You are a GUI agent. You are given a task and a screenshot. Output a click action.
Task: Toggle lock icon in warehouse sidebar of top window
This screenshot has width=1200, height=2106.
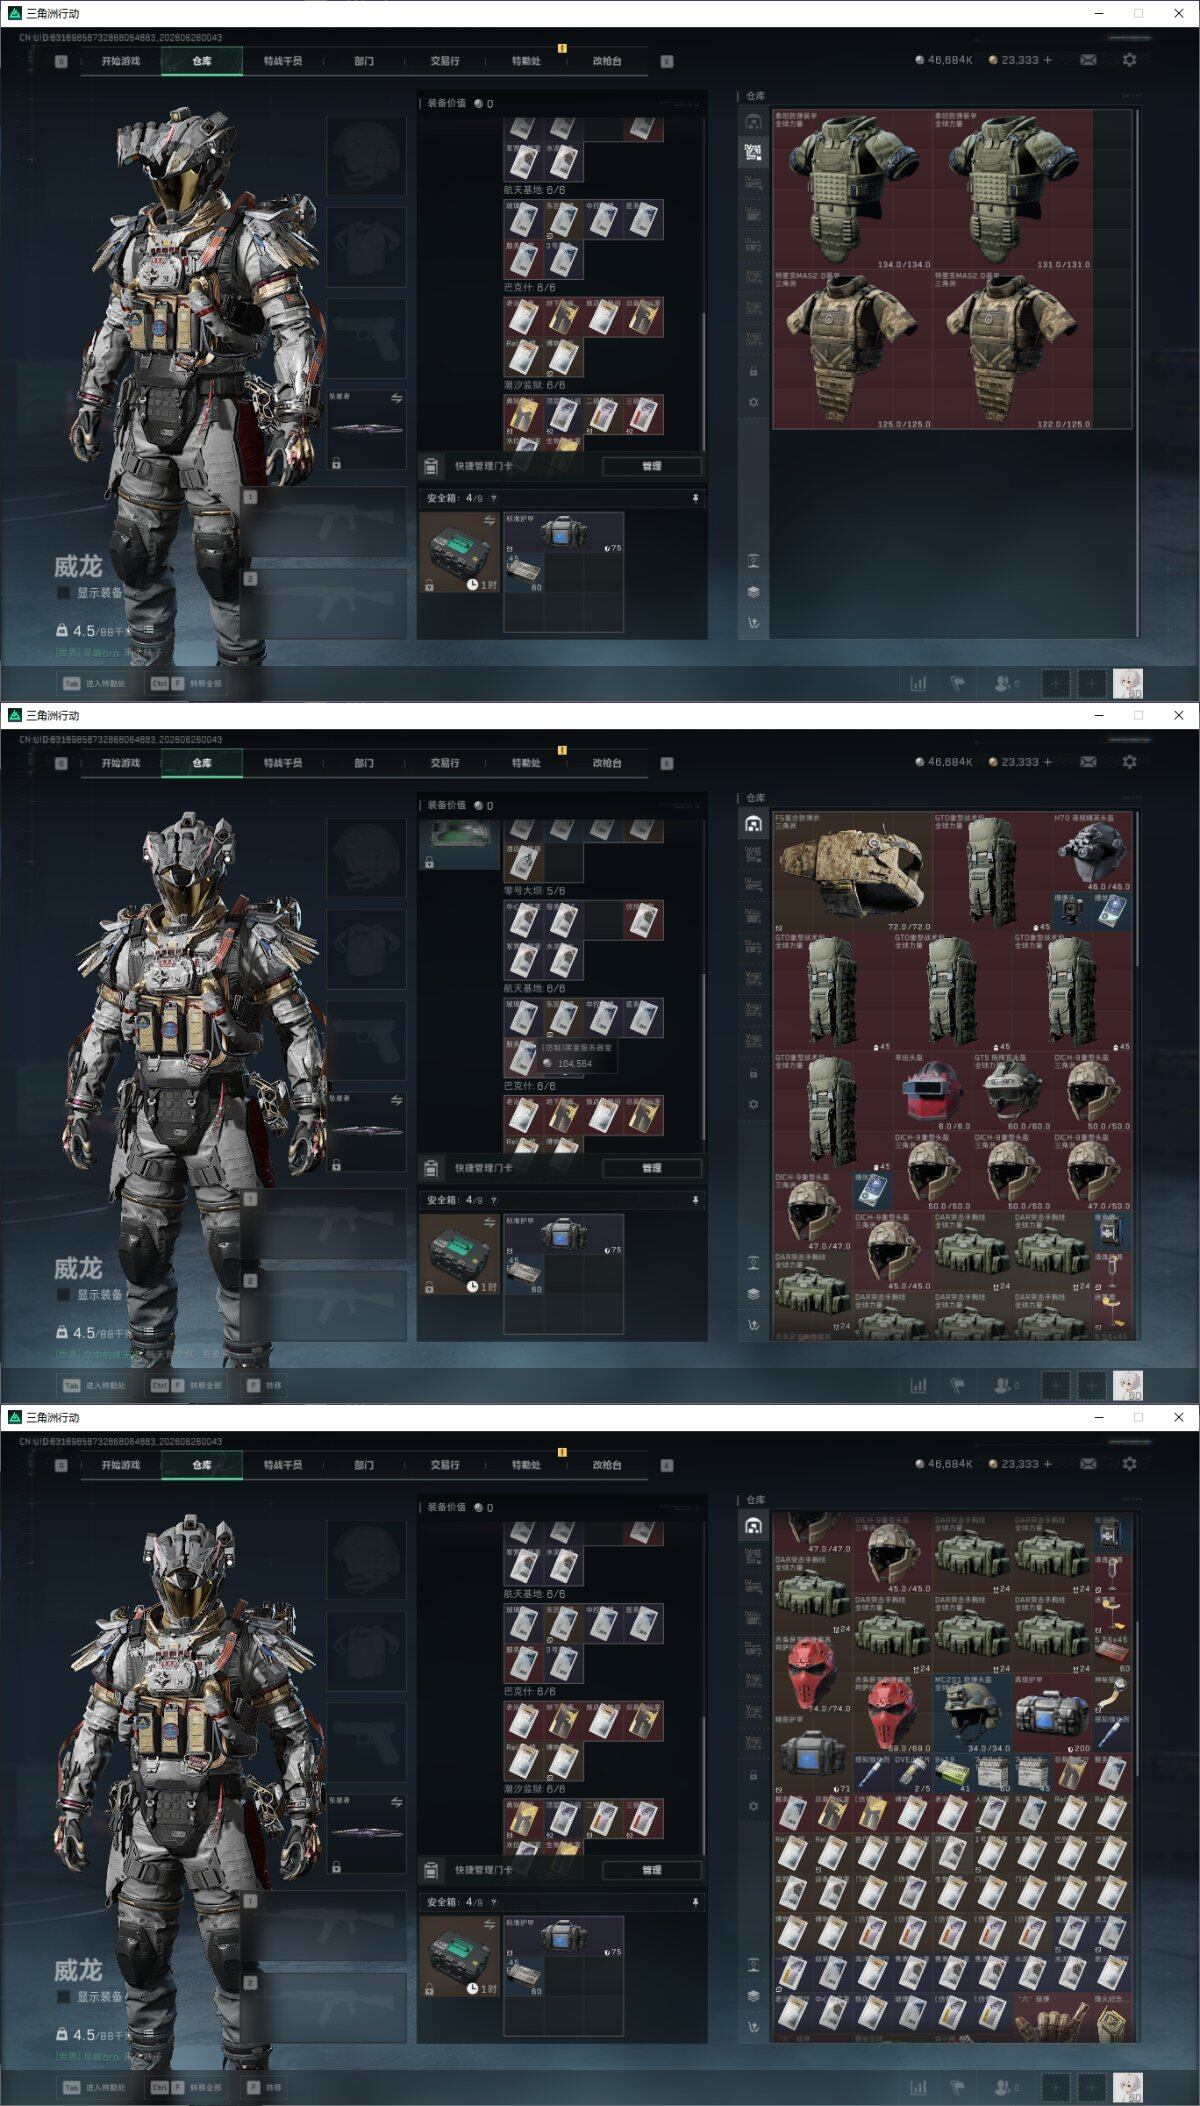(x=753, y=371)
